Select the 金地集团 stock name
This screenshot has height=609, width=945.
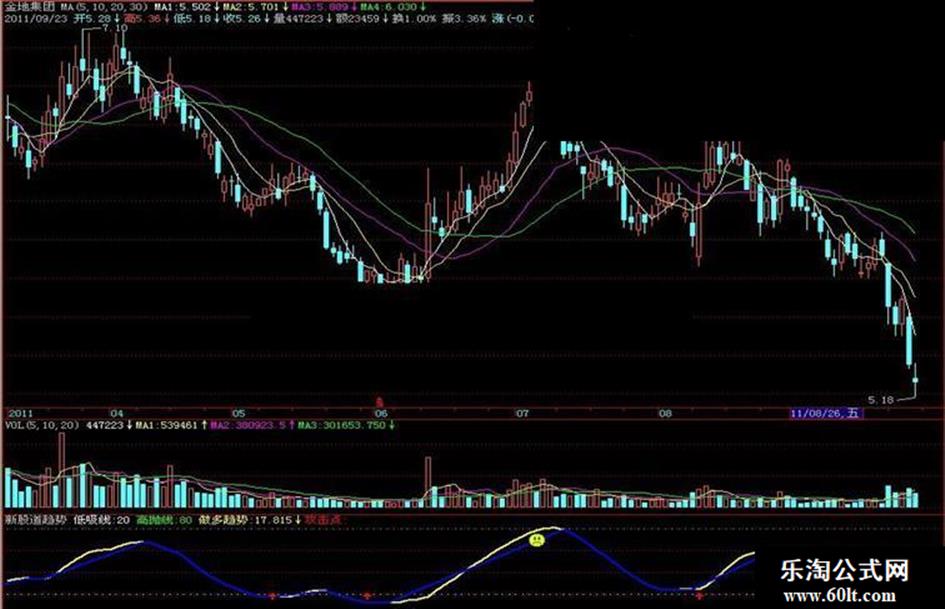pos(30,7)
